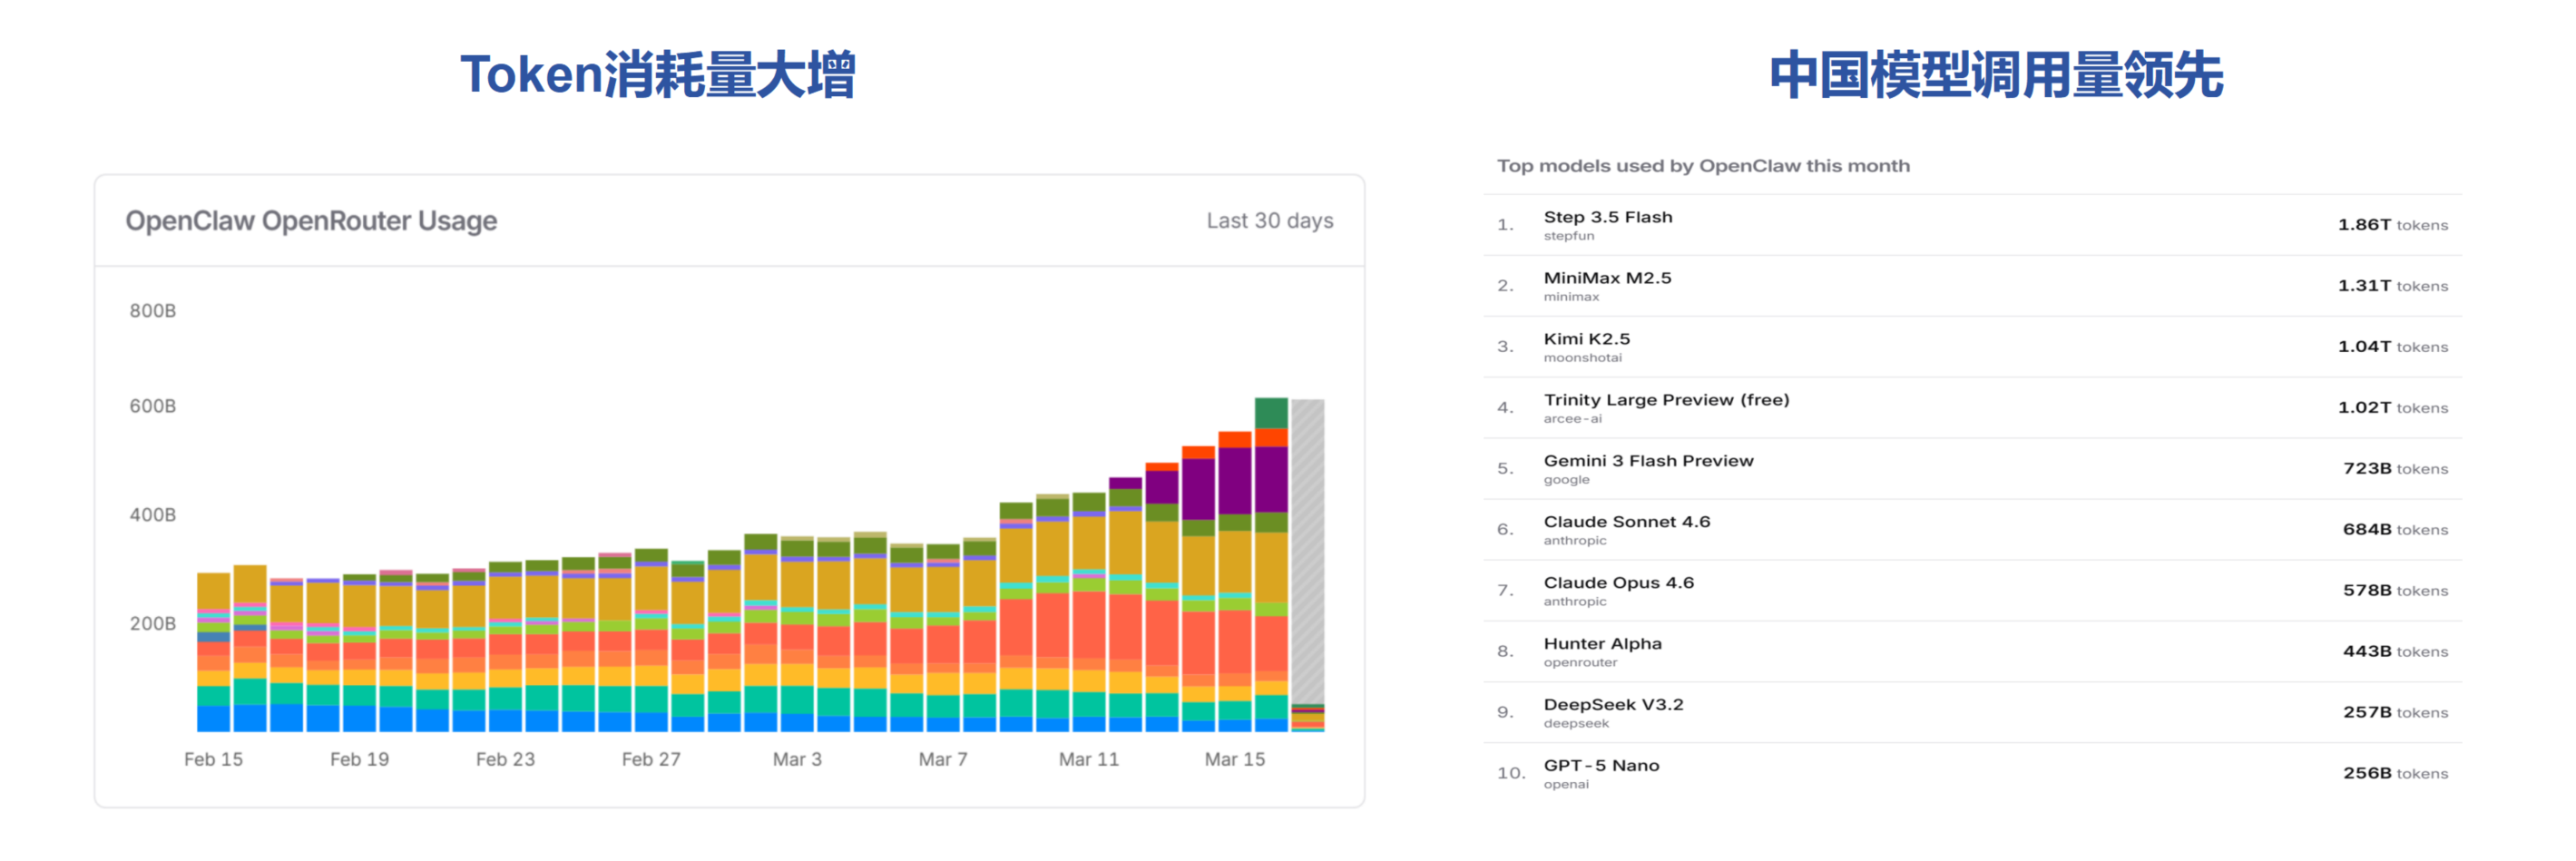
Task: Click the "400B" y-axis label
Action: [153, 515]
